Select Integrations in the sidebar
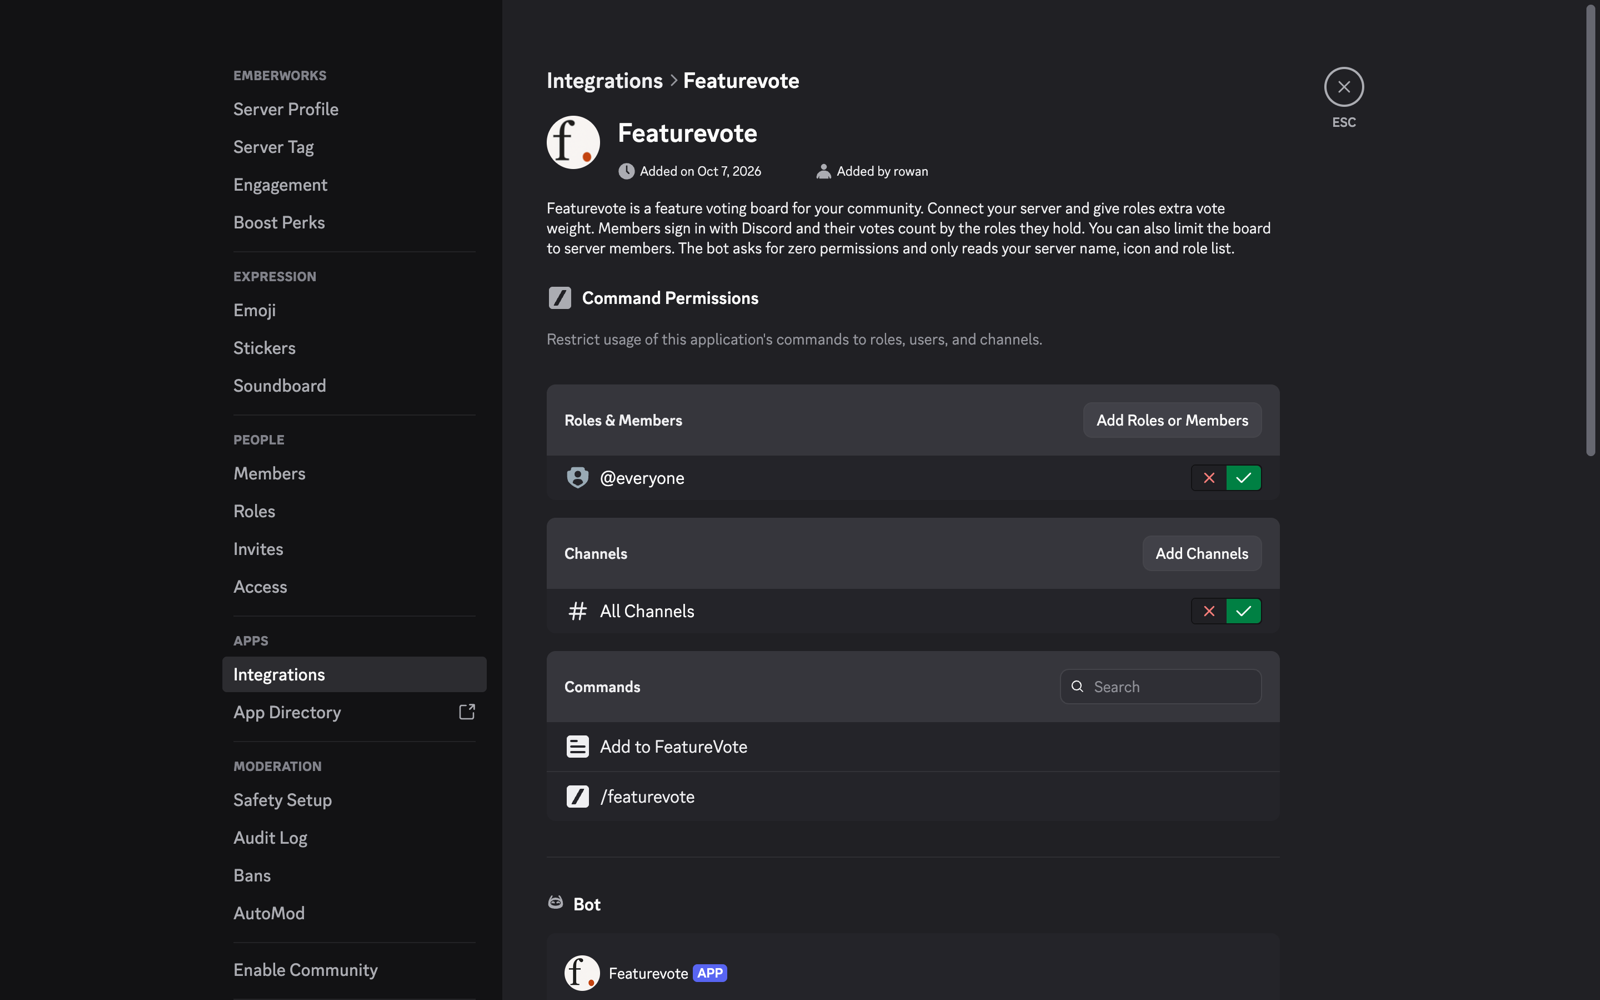 tap(354, 675)
